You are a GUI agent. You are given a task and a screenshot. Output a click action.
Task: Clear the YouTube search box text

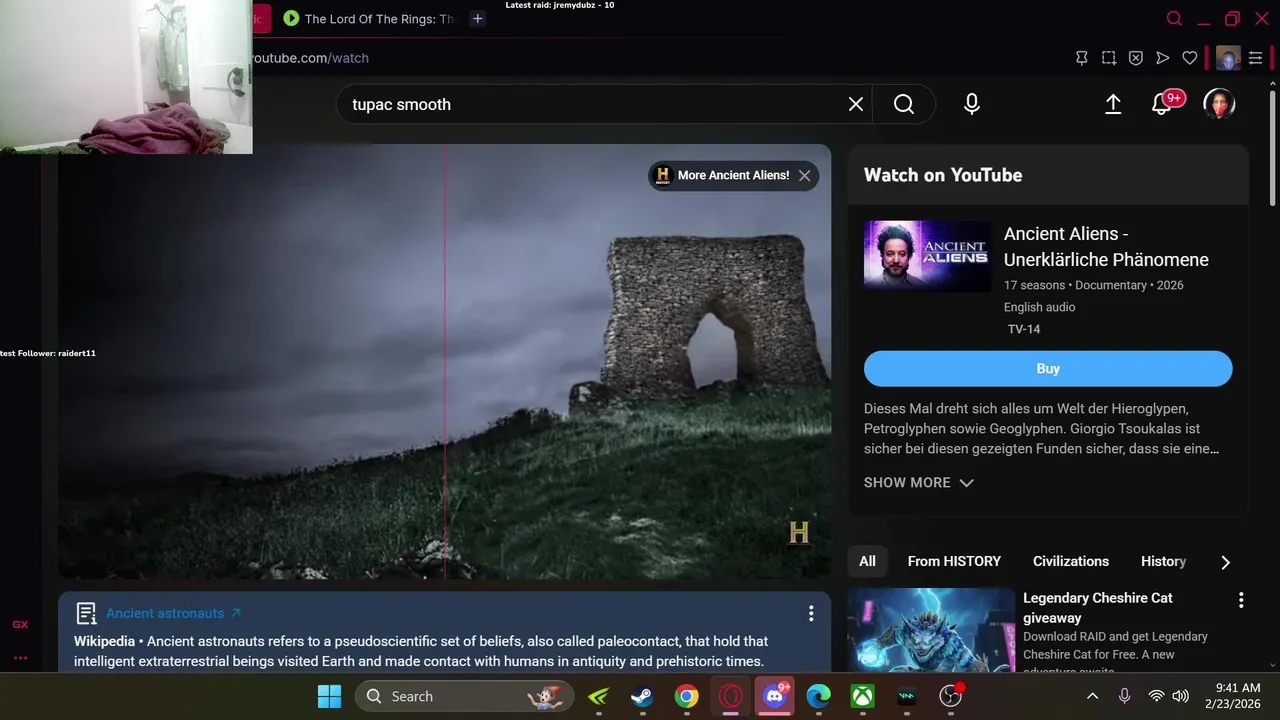(856, 104)
